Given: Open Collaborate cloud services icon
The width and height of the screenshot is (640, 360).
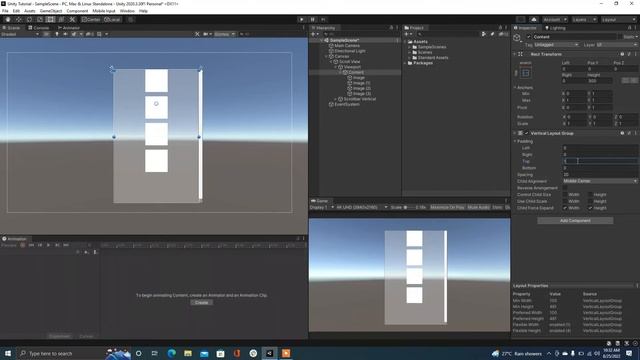Looking at the screenshot, I should click(x=533, y=19).
